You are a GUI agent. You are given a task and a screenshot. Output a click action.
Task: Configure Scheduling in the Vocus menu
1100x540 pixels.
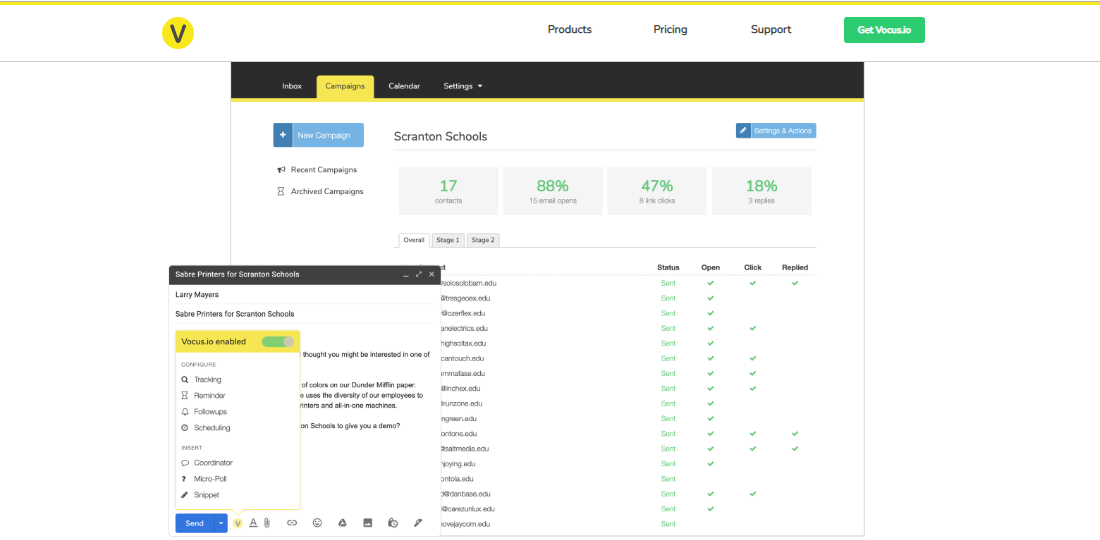point(212,428)
